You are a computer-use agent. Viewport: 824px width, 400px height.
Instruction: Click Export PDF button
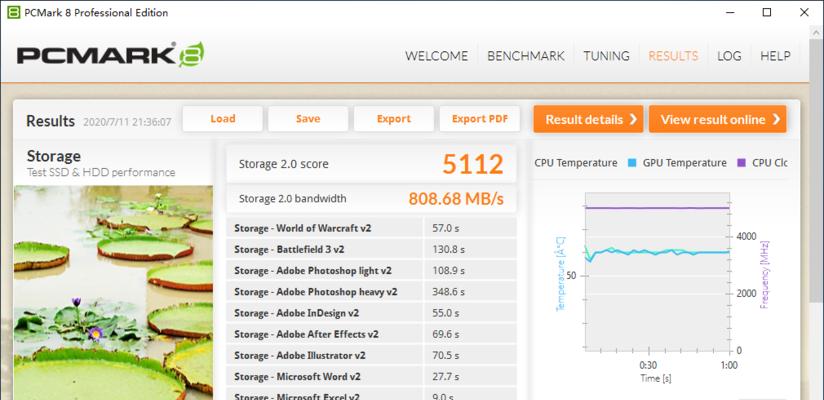(x=480, y=119)
